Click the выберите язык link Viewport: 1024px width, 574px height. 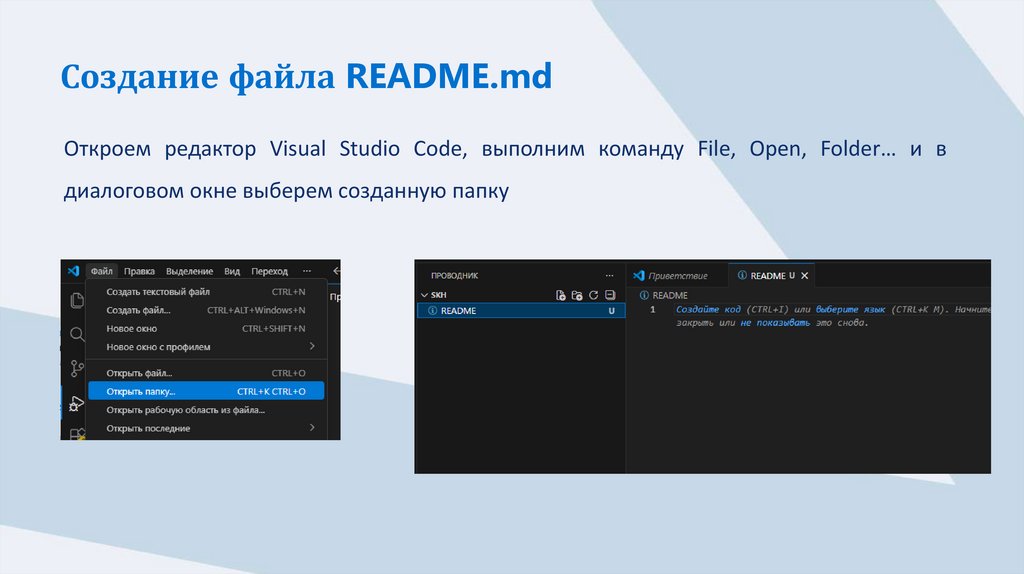tap(850, 310)
